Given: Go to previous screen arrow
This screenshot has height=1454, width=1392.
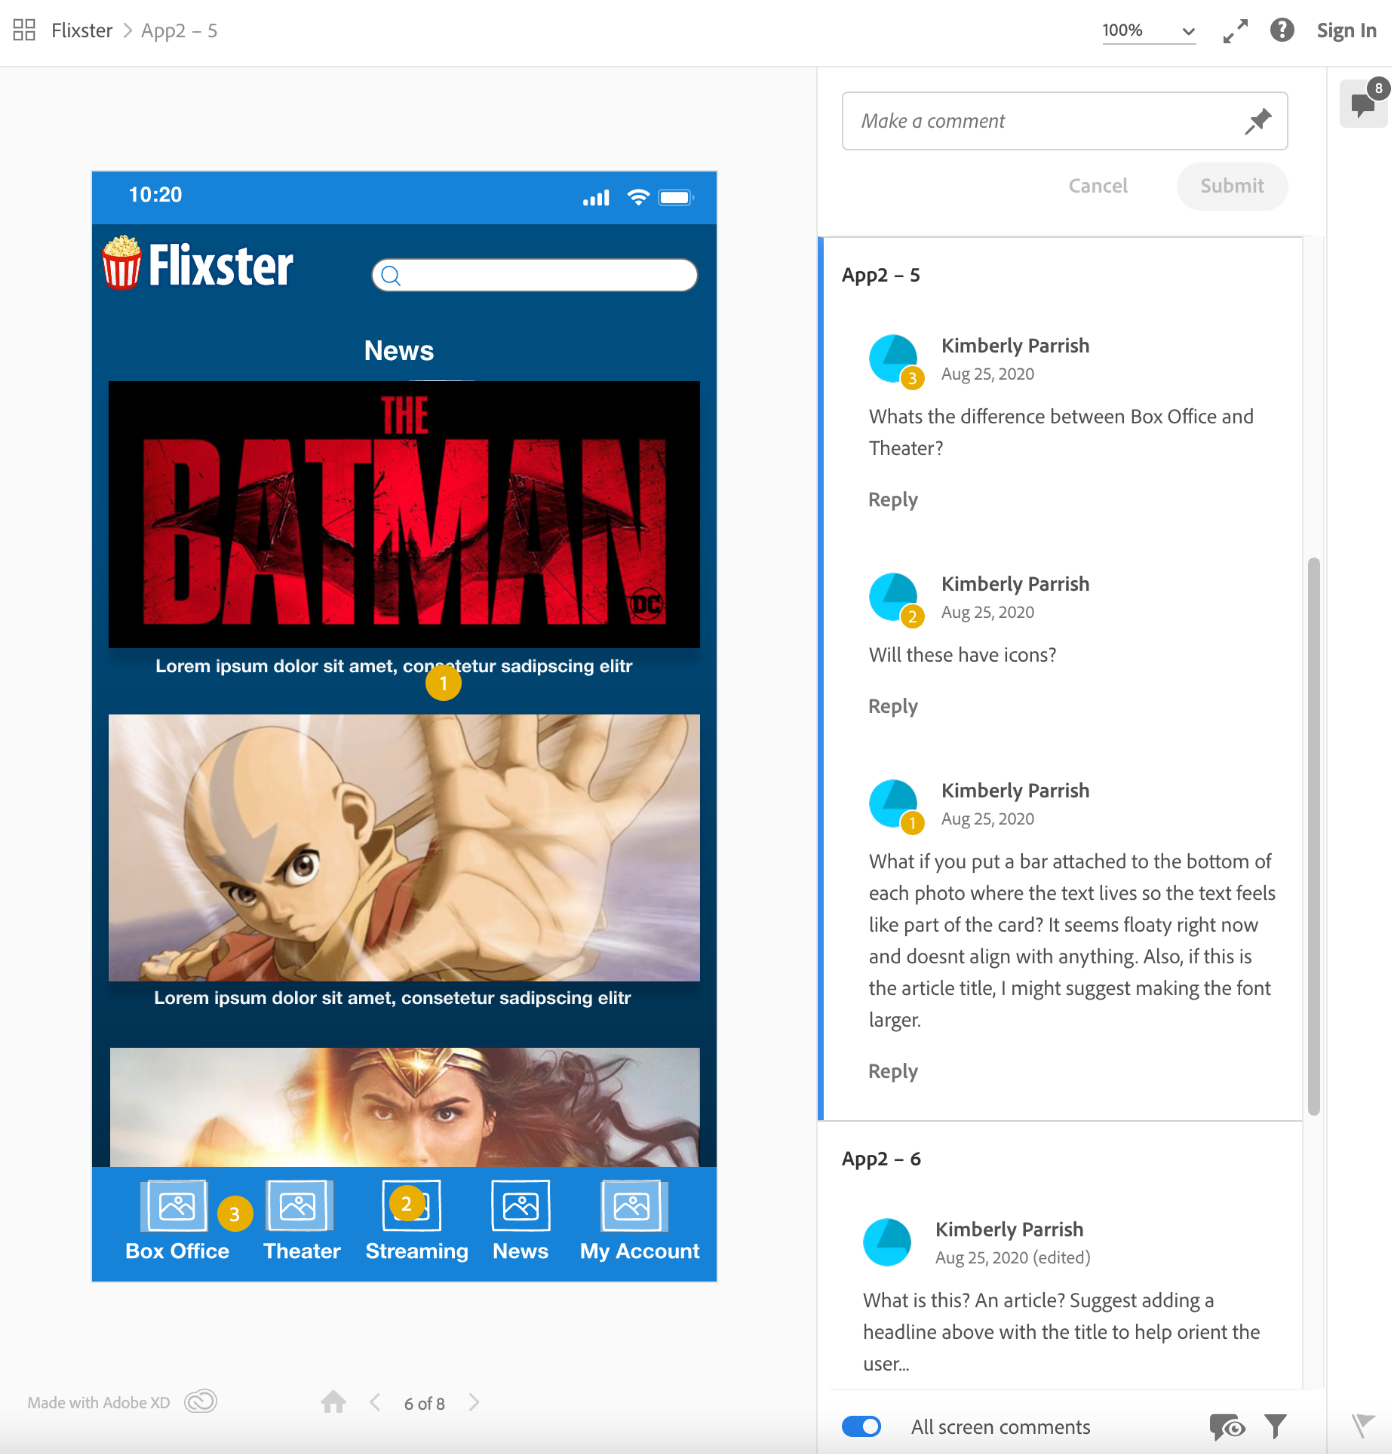Looking at the screenshot, I should pyautogui.click(x=375, y=1402).
